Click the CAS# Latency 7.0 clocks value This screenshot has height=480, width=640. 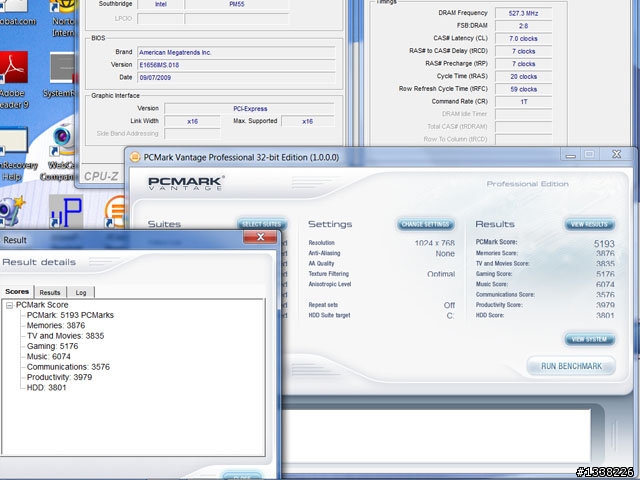point(523,38)
